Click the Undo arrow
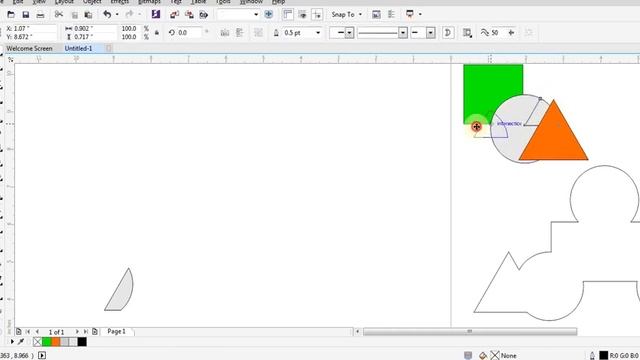 pyautogui.click(x=107, y=15)
